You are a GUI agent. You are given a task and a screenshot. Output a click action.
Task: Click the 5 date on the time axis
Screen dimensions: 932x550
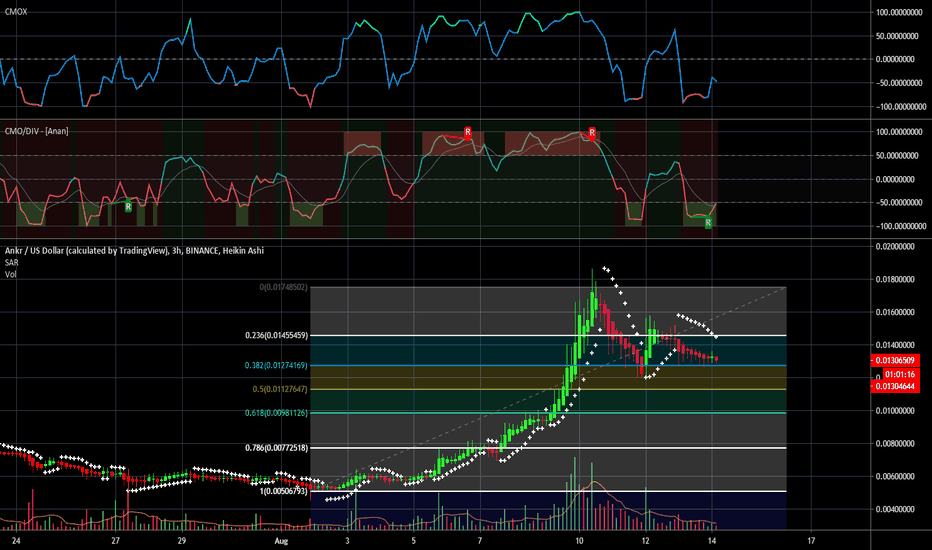[x=414, y=540]
